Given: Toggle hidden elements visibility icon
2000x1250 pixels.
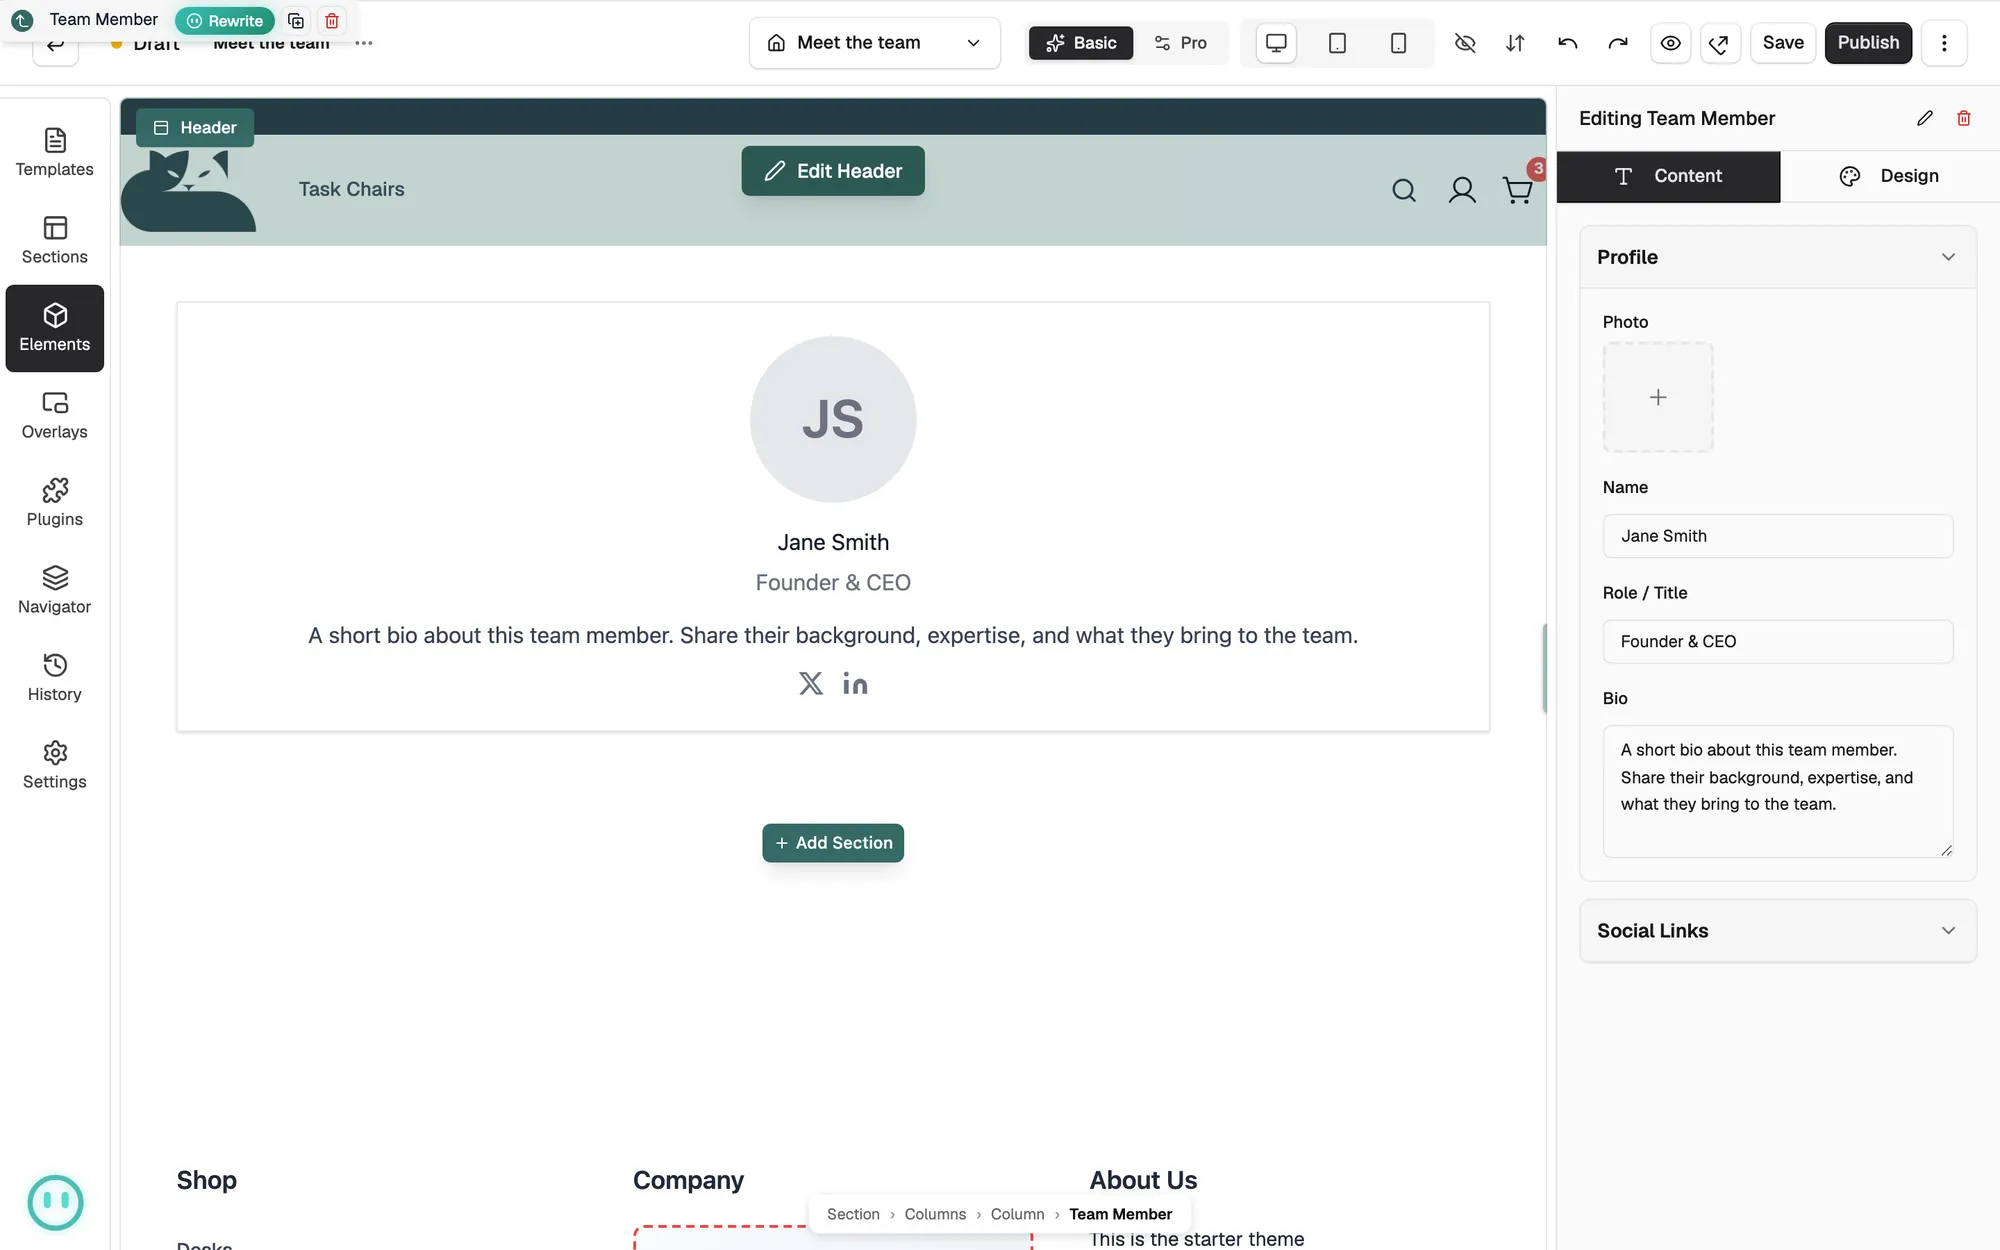Looking at the screenshot, I should [x=1464, y=43].
